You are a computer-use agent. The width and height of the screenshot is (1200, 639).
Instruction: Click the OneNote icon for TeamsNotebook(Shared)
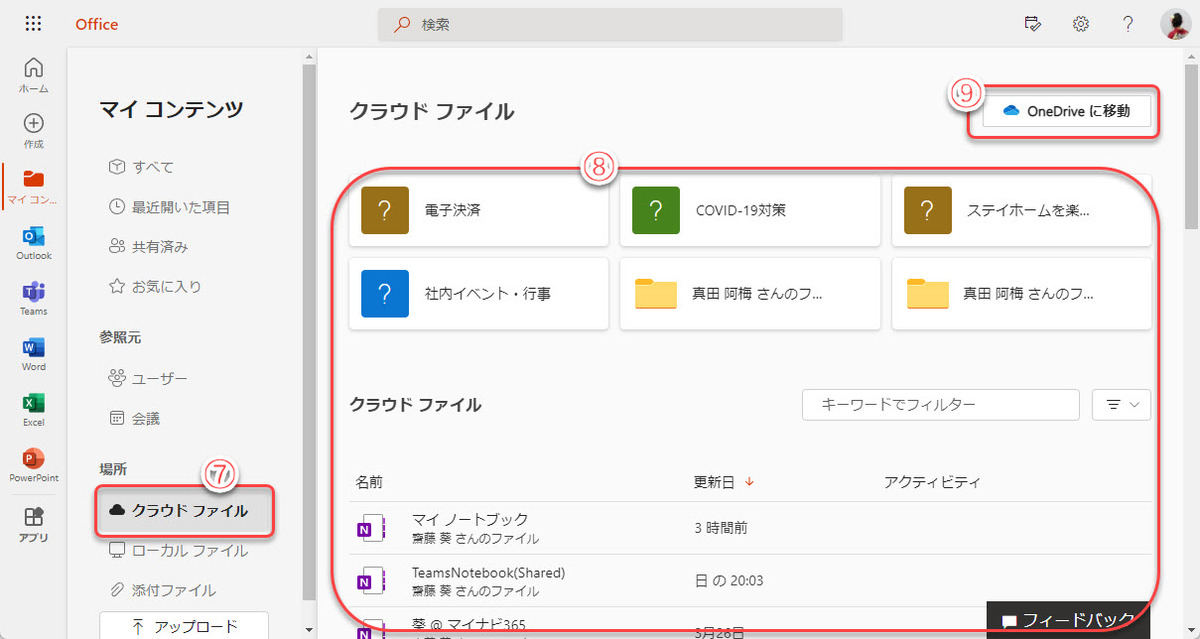point(370,581)
